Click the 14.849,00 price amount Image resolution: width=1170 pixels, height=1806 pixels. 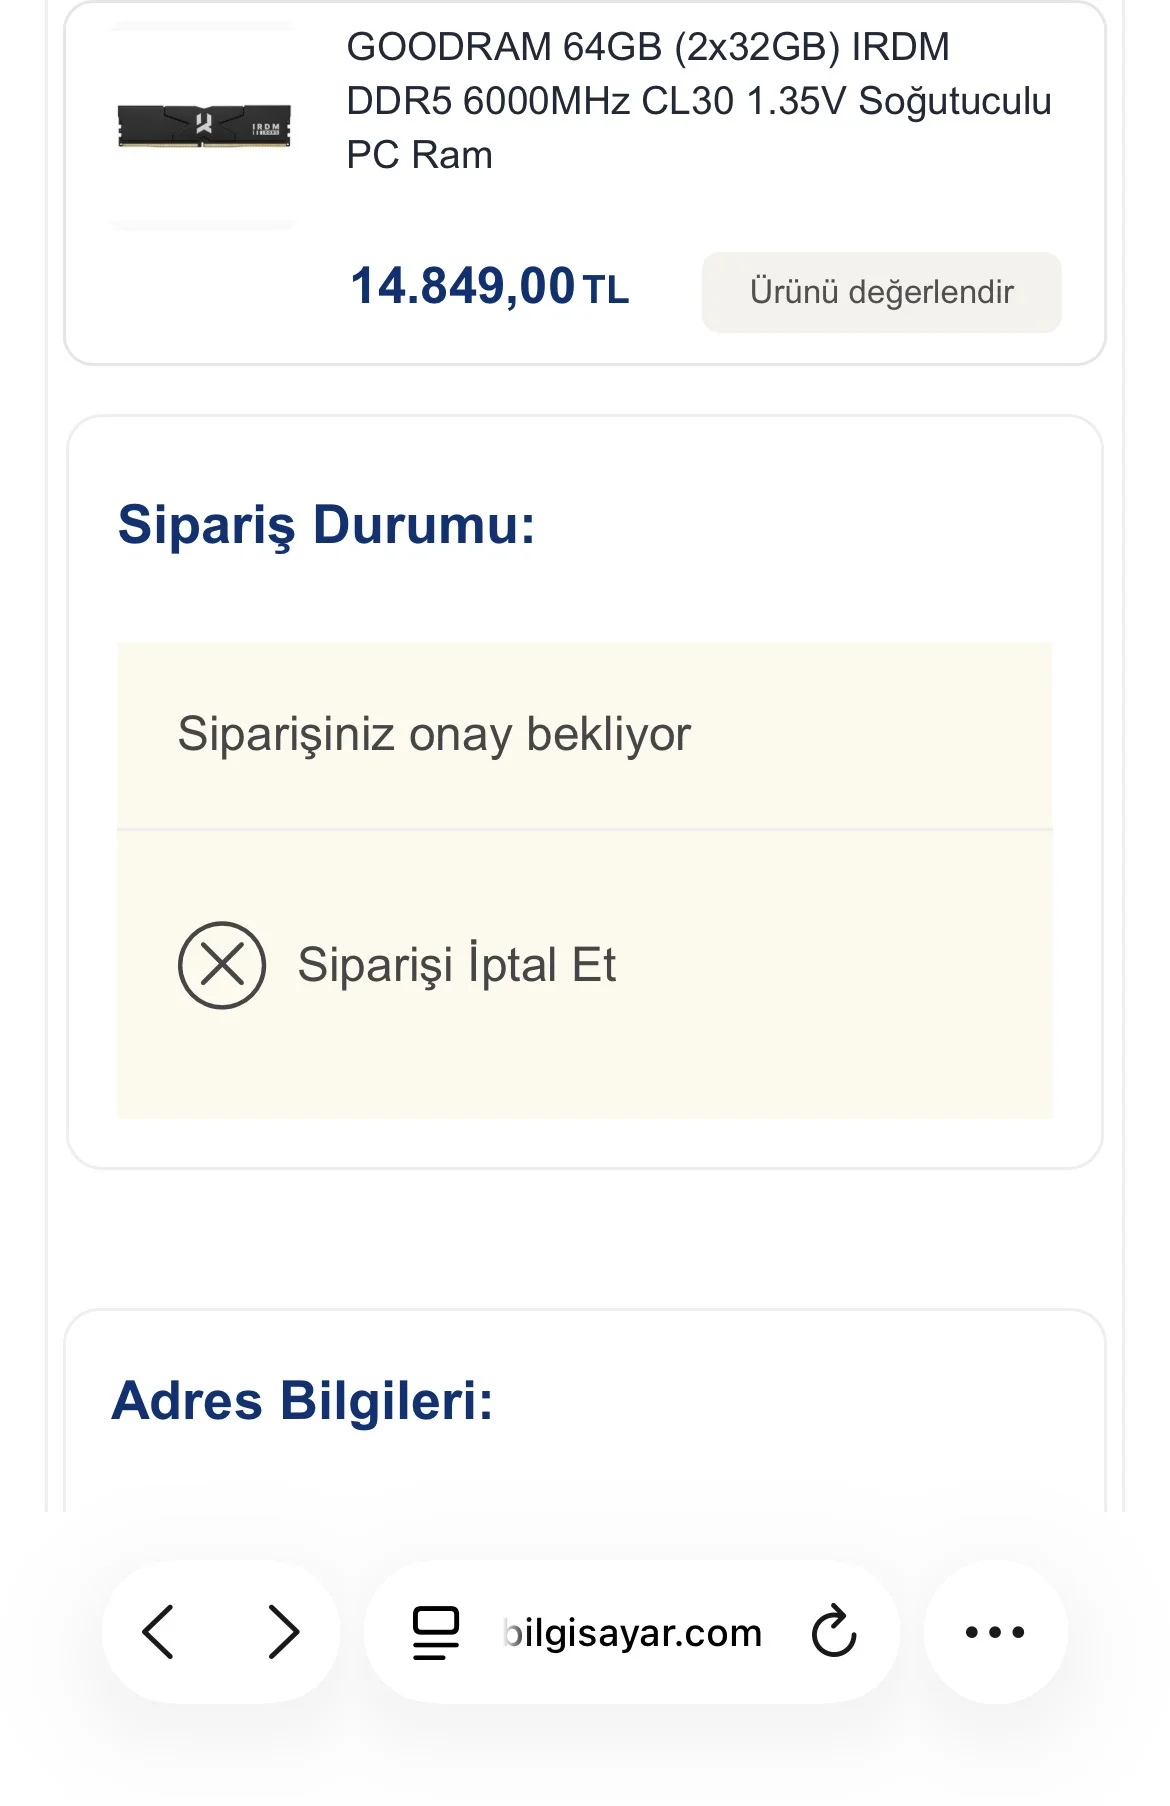(462, 286)
